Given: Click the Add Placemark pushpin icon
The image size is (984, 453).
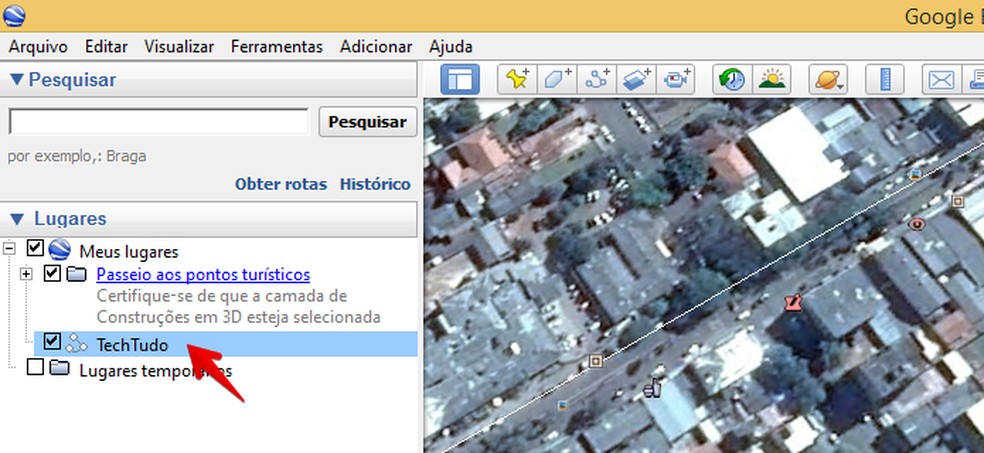Looking at the screenshot, I should click(x=518, y=80).
